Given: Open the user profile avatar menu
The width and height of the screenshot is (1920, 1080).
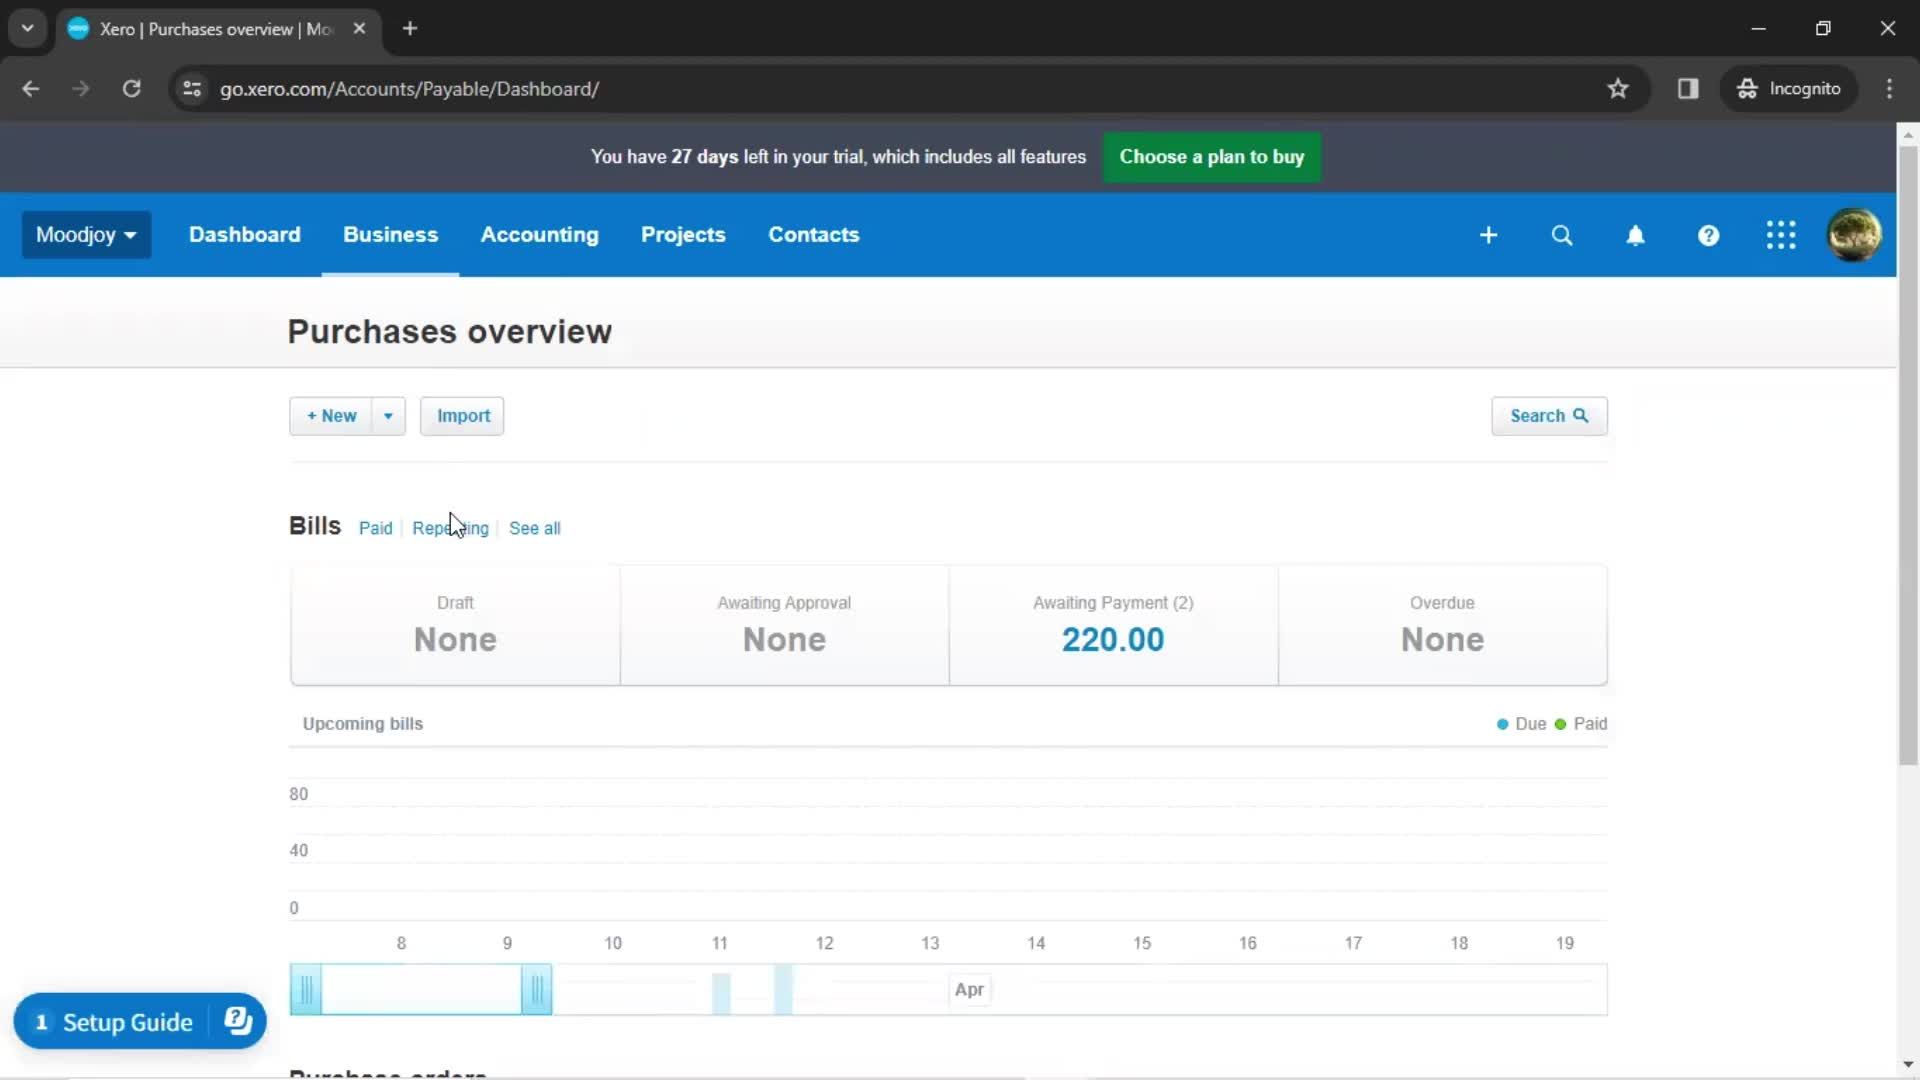Looking at the screenshot, I should (1854, 235).
